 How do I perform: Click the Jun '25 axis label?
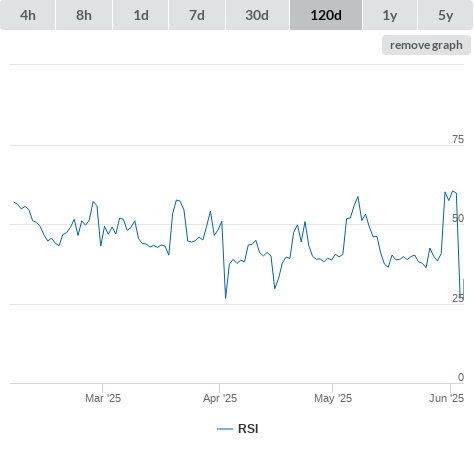point(447,398)
